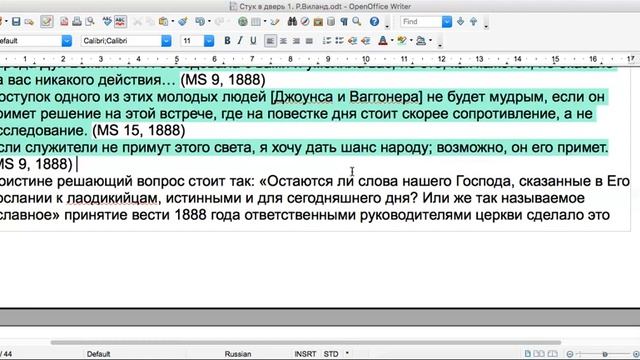
Task: Expand Font Size dropdown arrow
Action: click(x=209, y=41)
